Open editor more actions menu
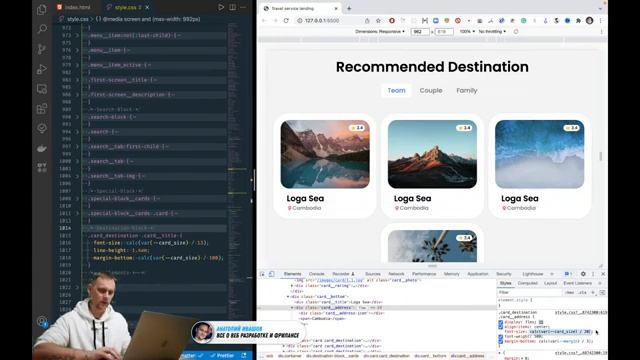640x360 pixels. [x=243, y=7]
